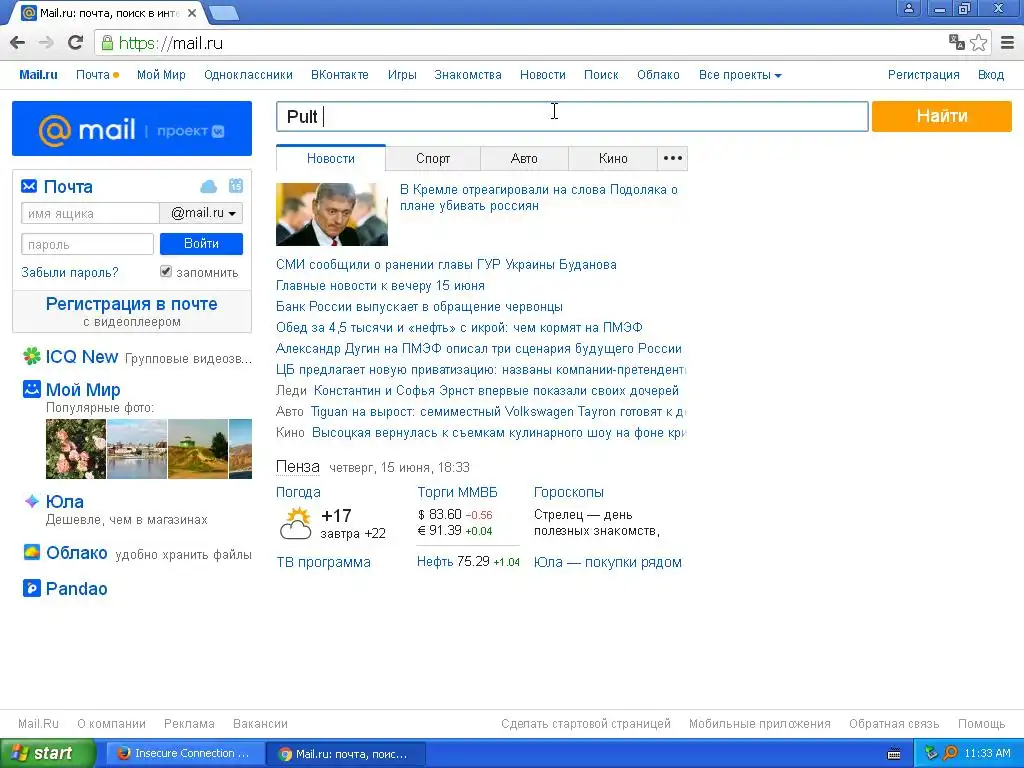
Task: Click the search box containing Pult
Action: point(572,116)
